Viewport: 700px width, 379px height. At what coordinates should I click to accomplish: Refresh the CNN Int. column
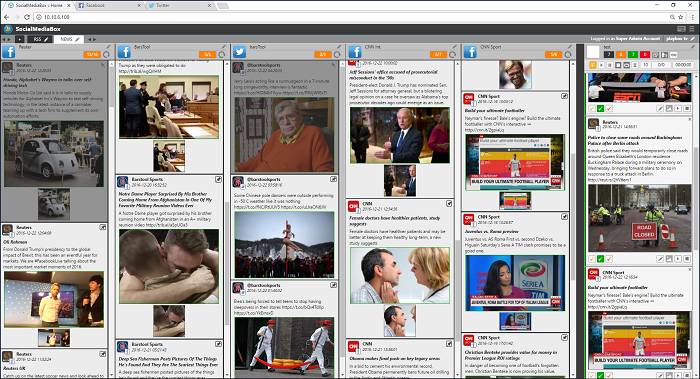452,54
